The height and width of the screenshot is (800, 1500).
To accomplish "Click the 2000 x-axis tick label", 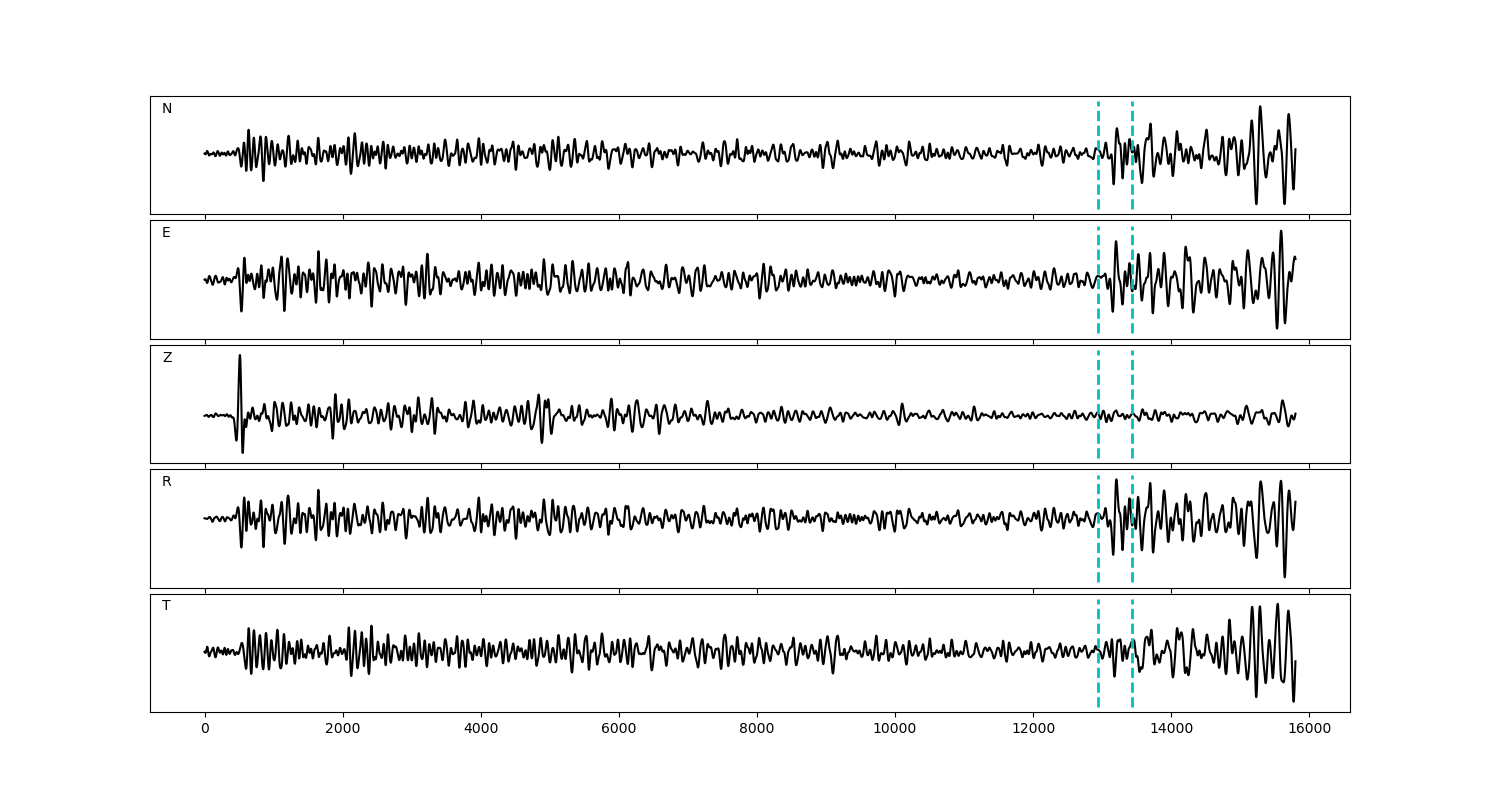I will tap(343, 729).
